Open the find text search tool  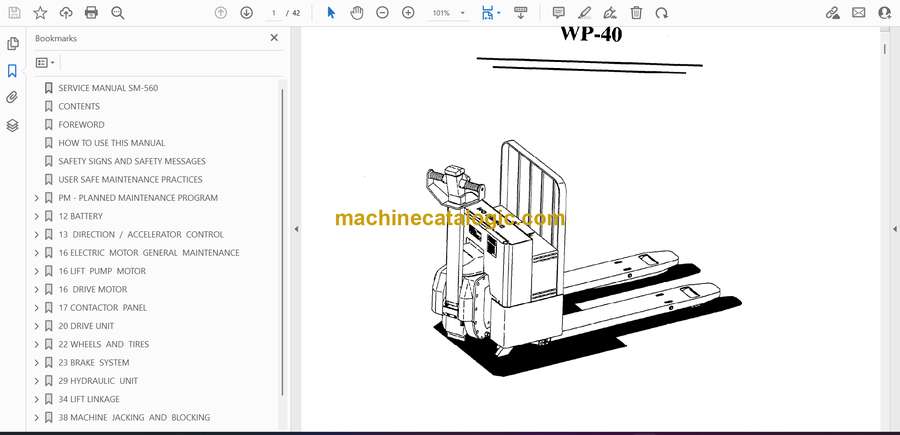coord(118,13)
